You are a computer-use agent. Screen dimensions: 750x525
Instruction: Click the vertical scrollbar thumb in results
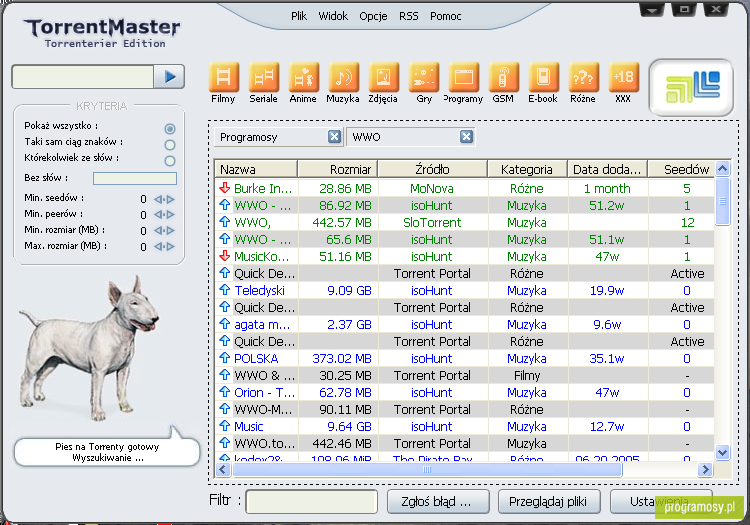[722, 201]
